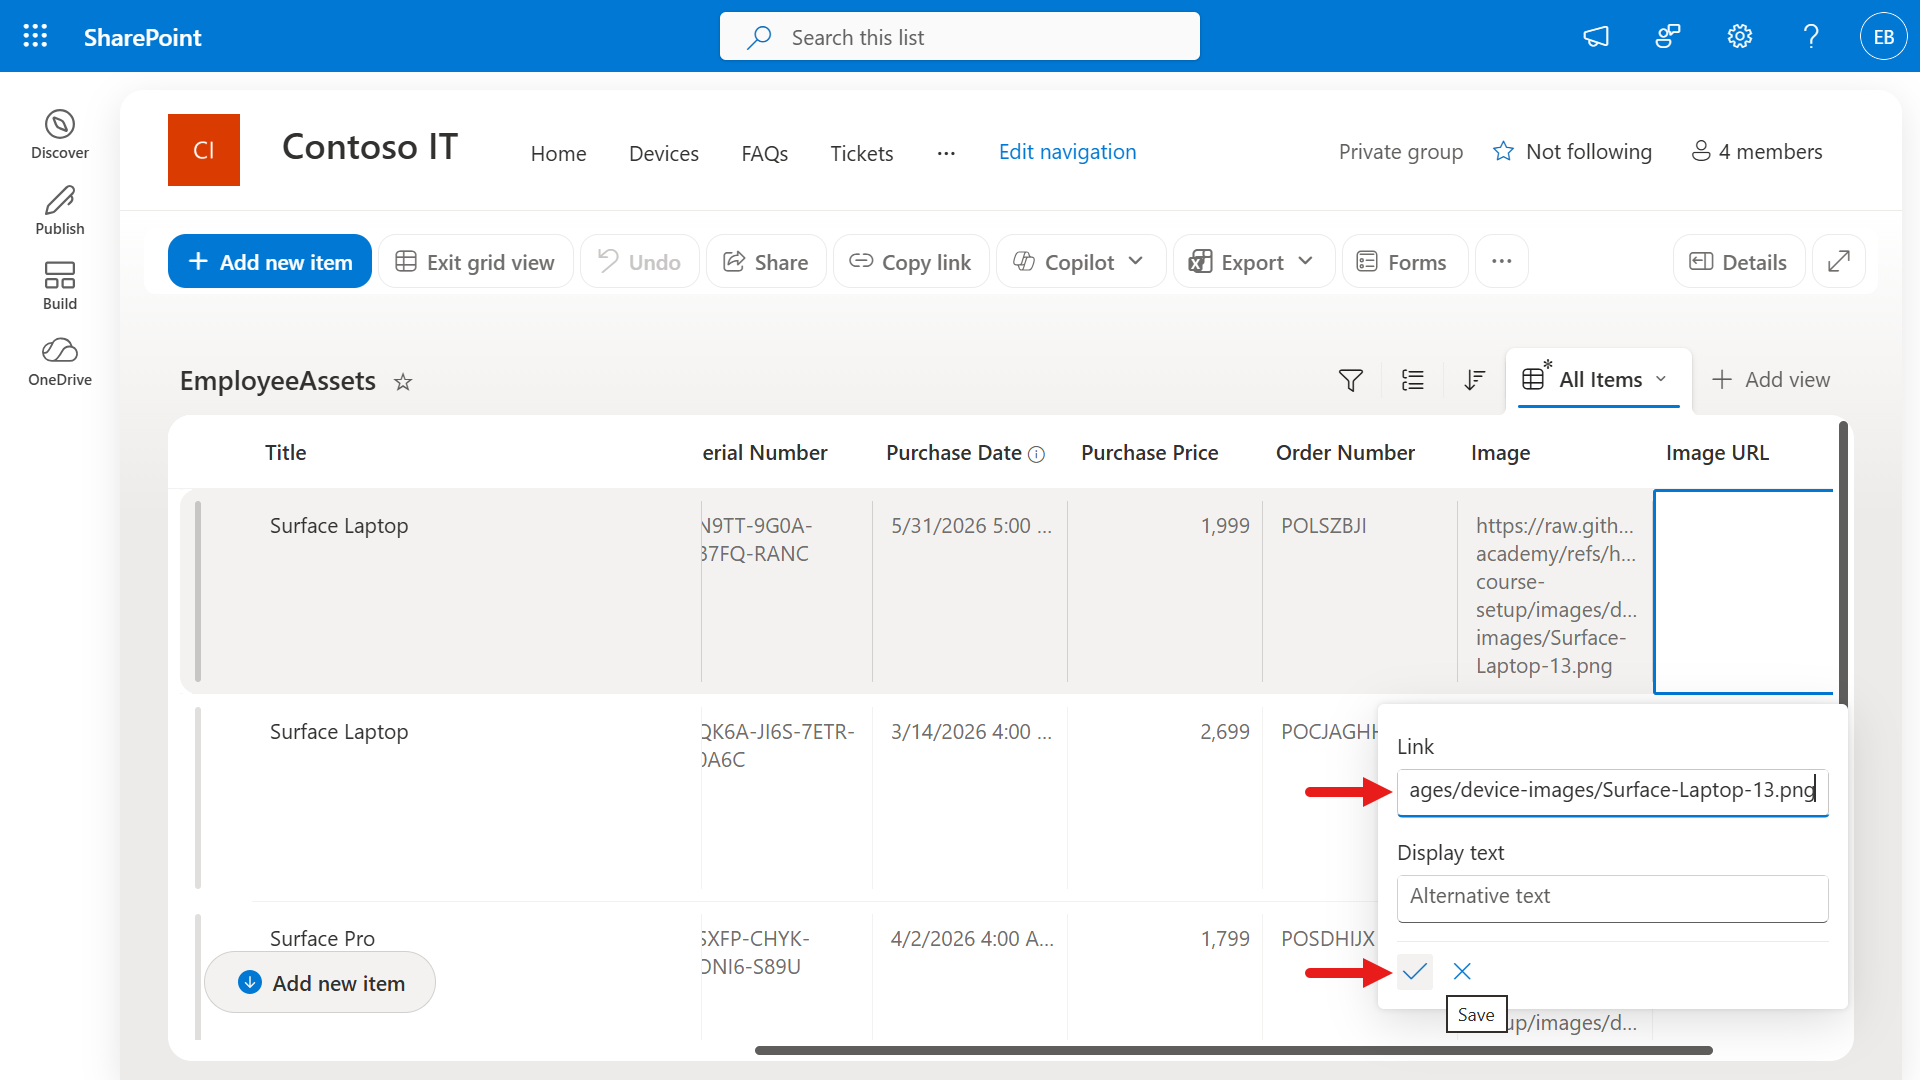The image size is (1920, 1080).
Task: Open the people network icon in header
Action: 1668,37
